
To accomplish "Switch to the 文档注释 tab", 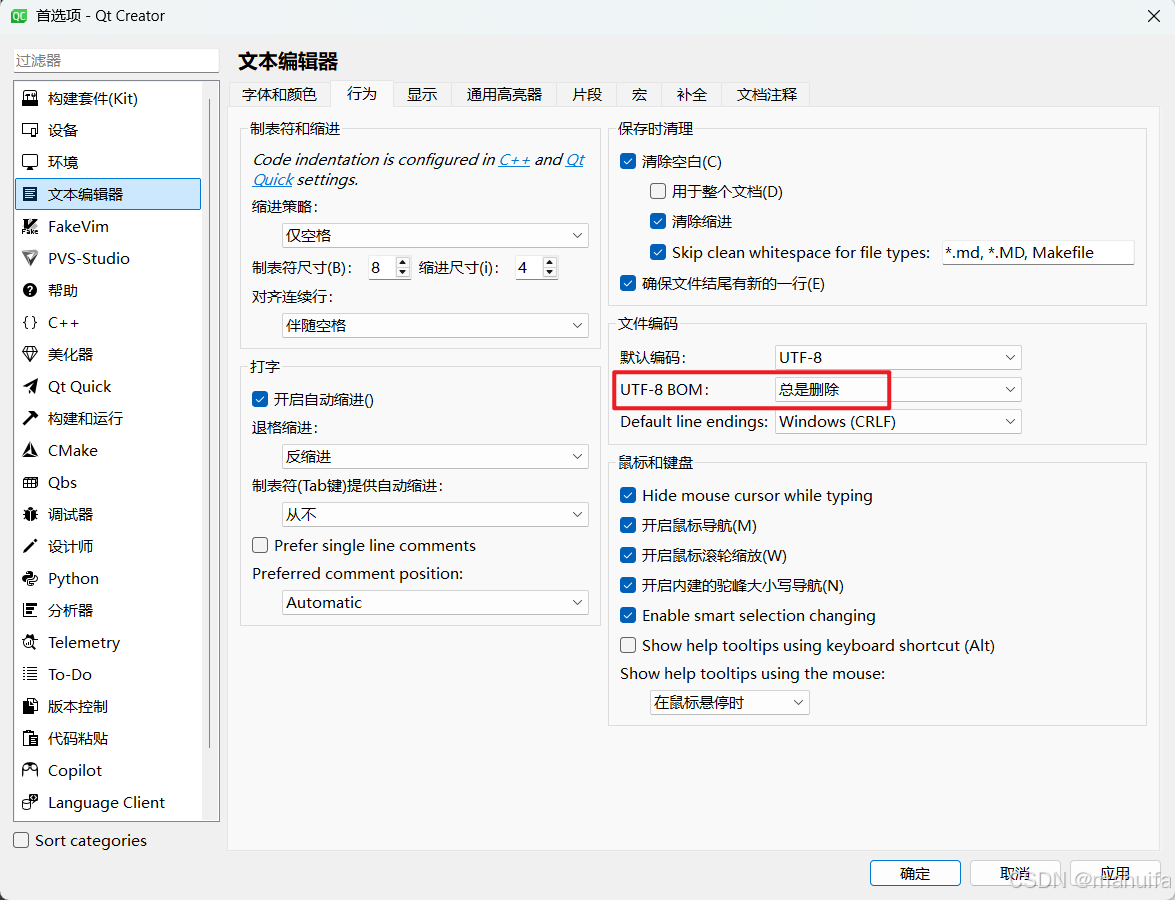I will (x=766, y=94).
